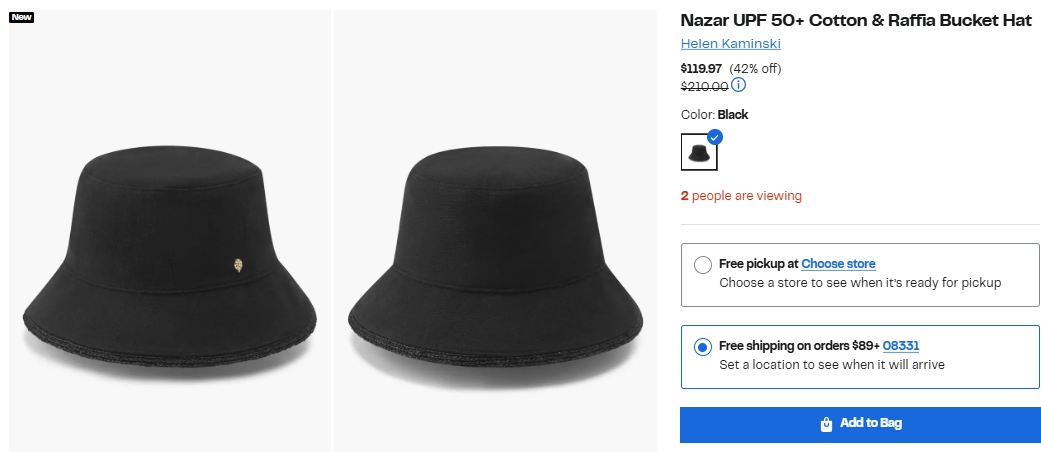
Task: Change the 08331 zip code link
Action: click(x=900, y=346)
